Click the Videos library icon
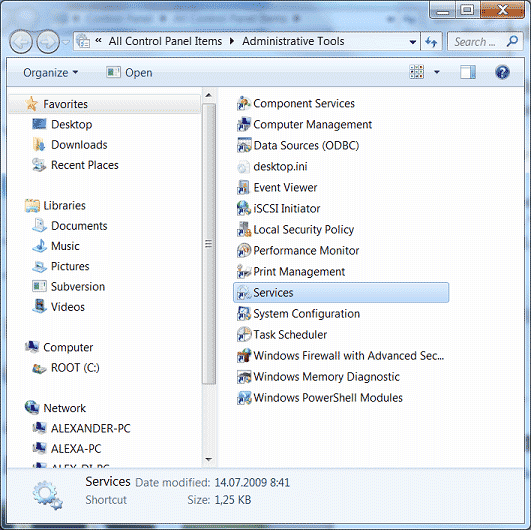 (40, 306)
